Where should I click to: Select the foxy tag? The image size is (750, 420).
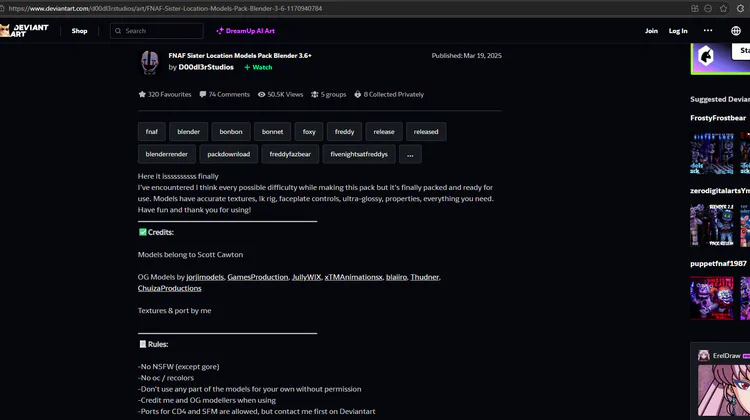point(309,132)
